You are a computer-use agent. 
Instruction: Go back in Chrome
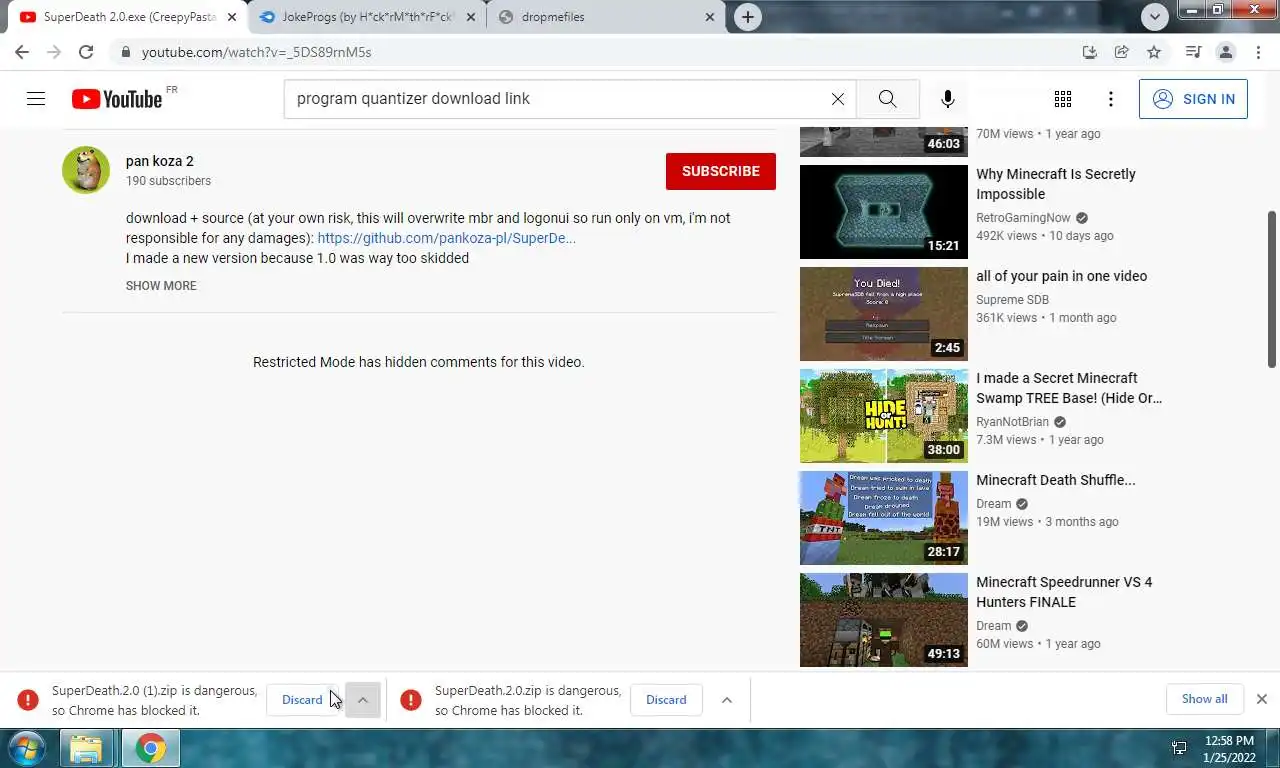pyautogui.click(x=22, y=52)
